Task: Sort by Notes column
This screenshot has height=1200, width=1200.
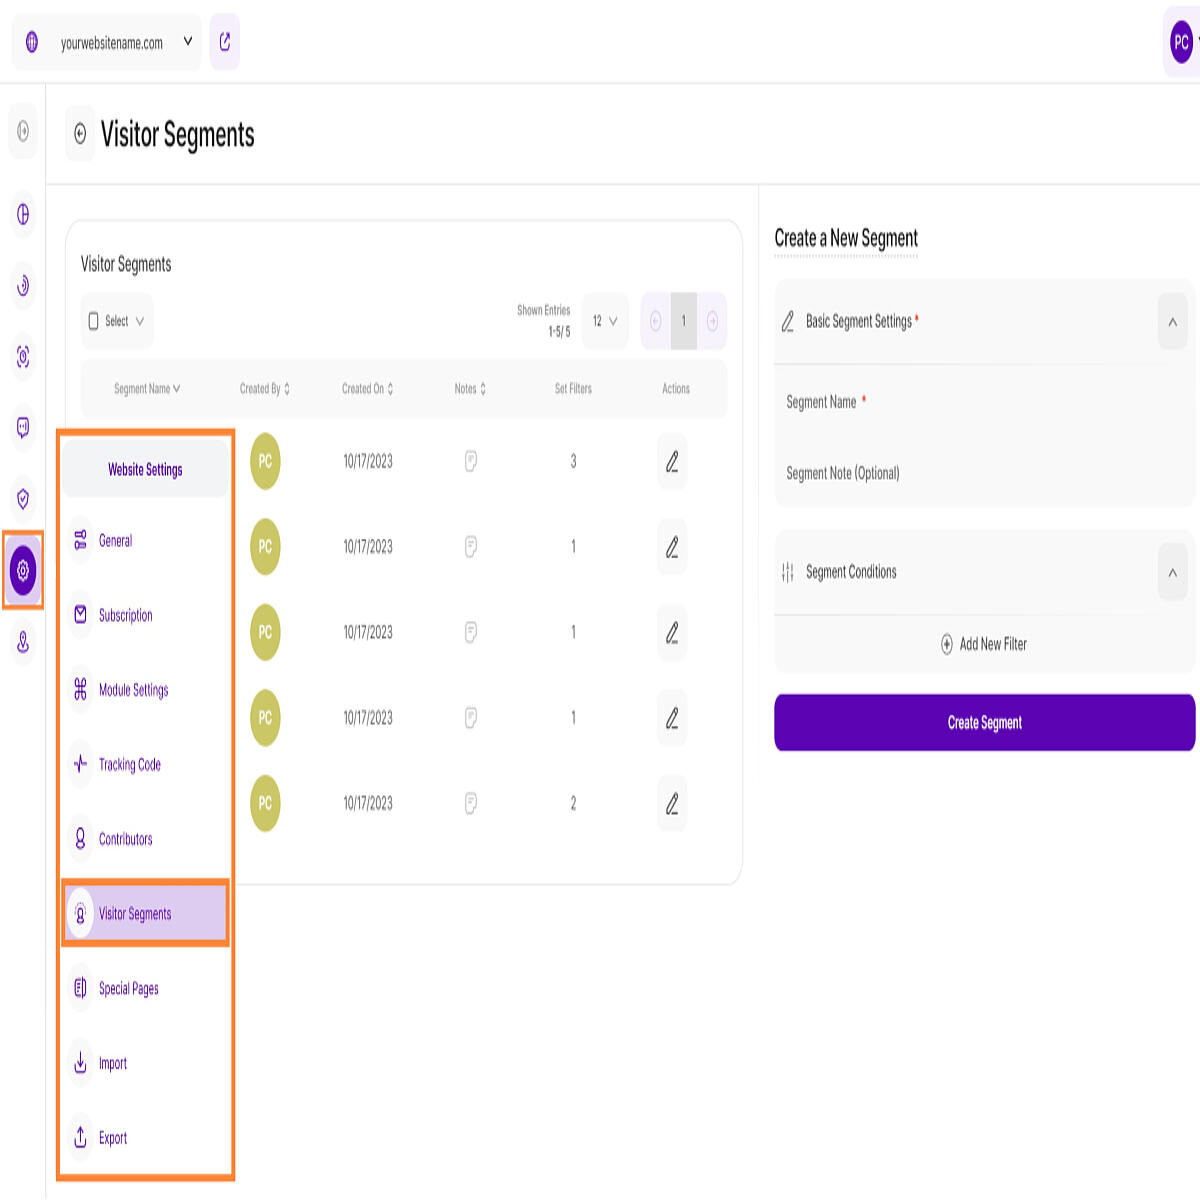Action: (470, 389)
